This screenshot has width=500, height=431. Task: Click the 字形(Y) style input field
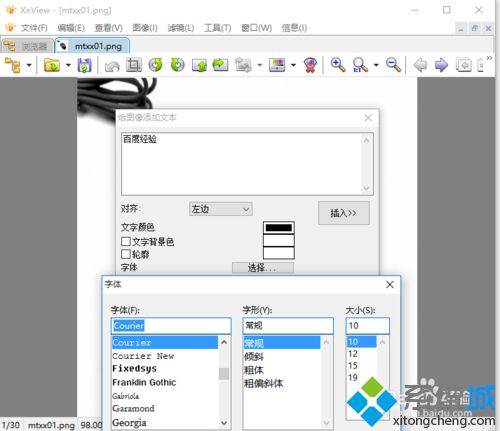288,326
